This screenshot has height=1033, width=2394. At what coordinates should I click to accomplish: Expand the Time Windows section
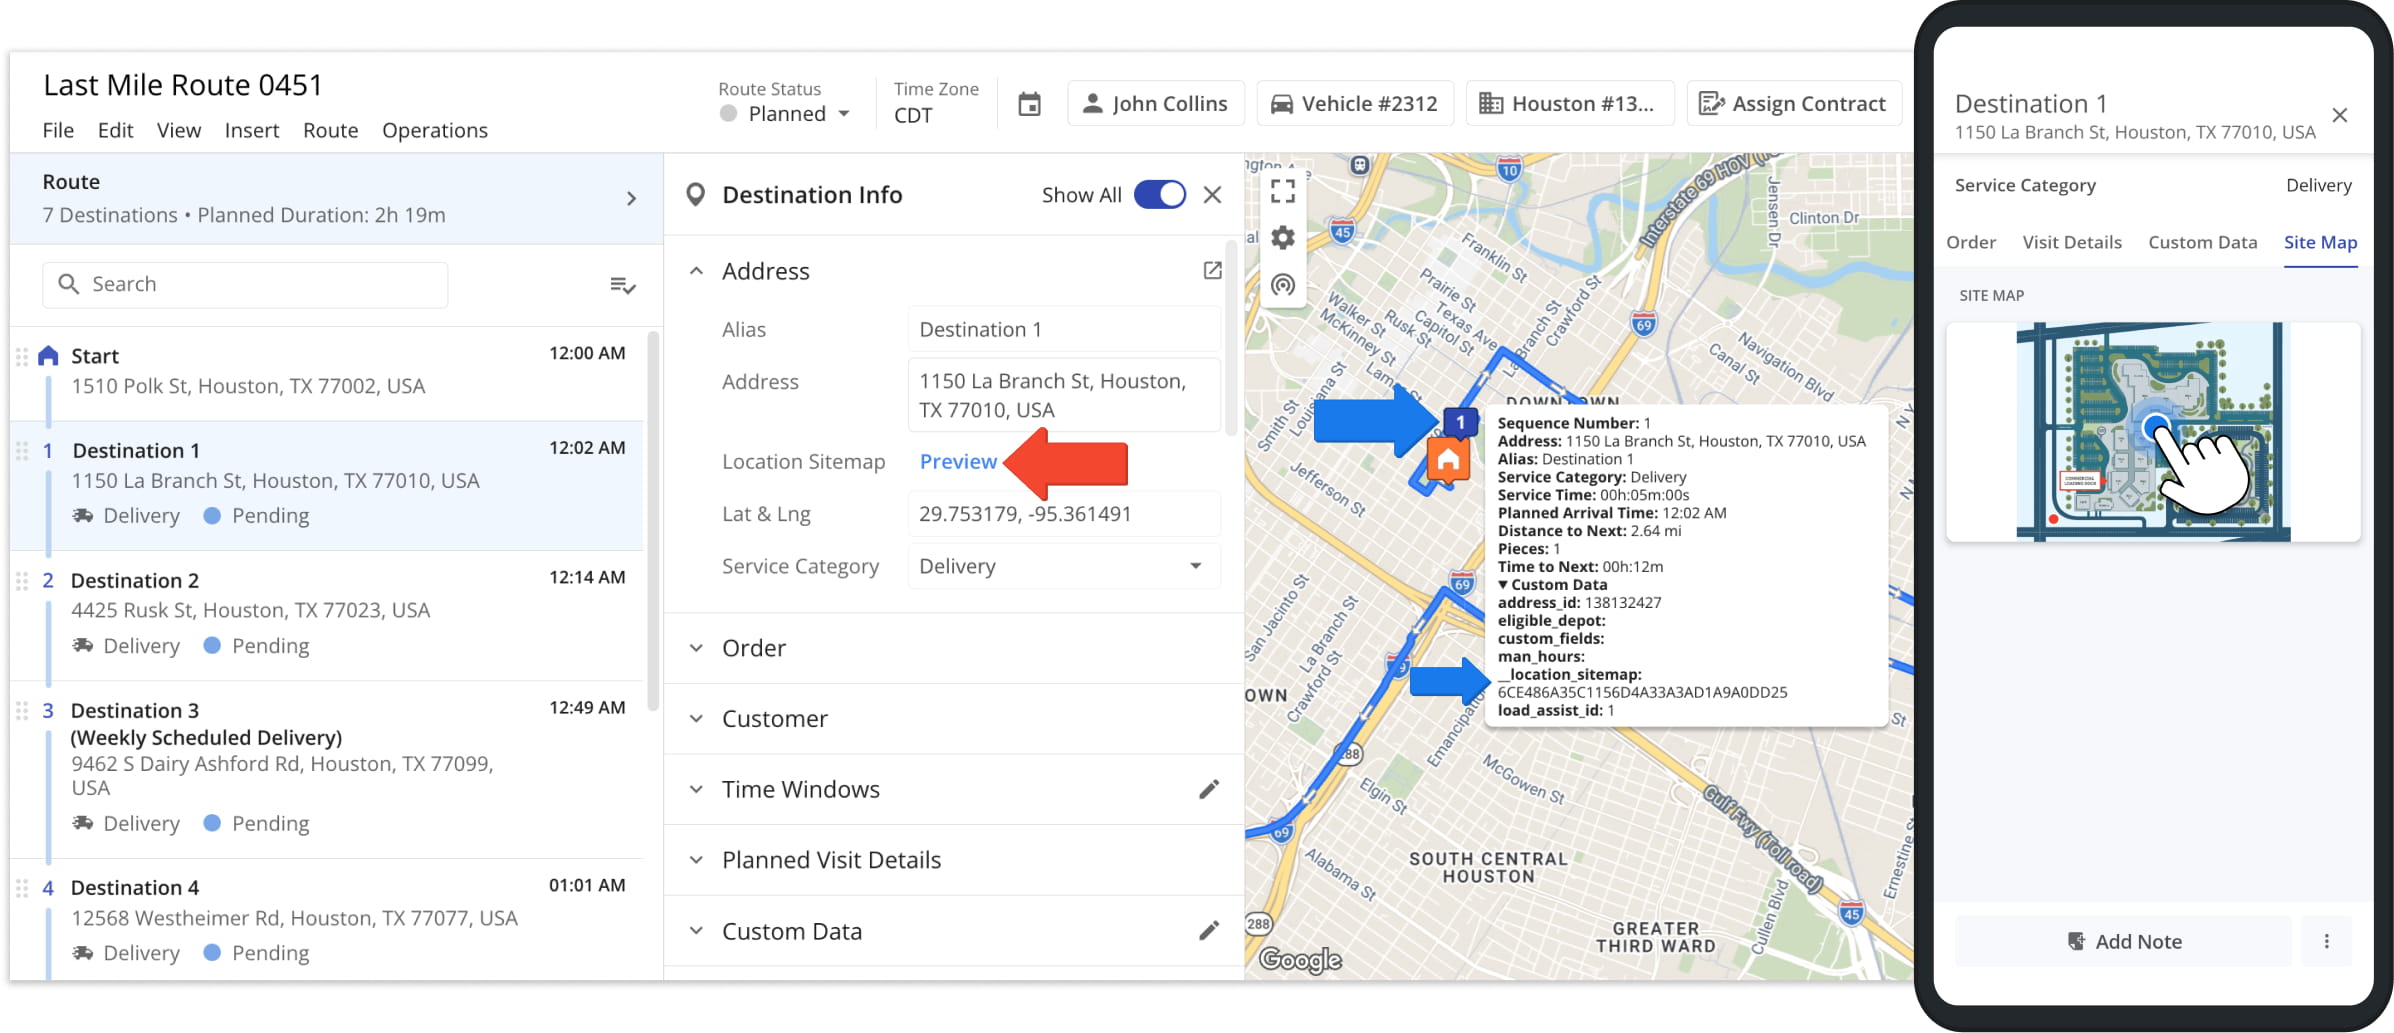click(x=696, y=790)
